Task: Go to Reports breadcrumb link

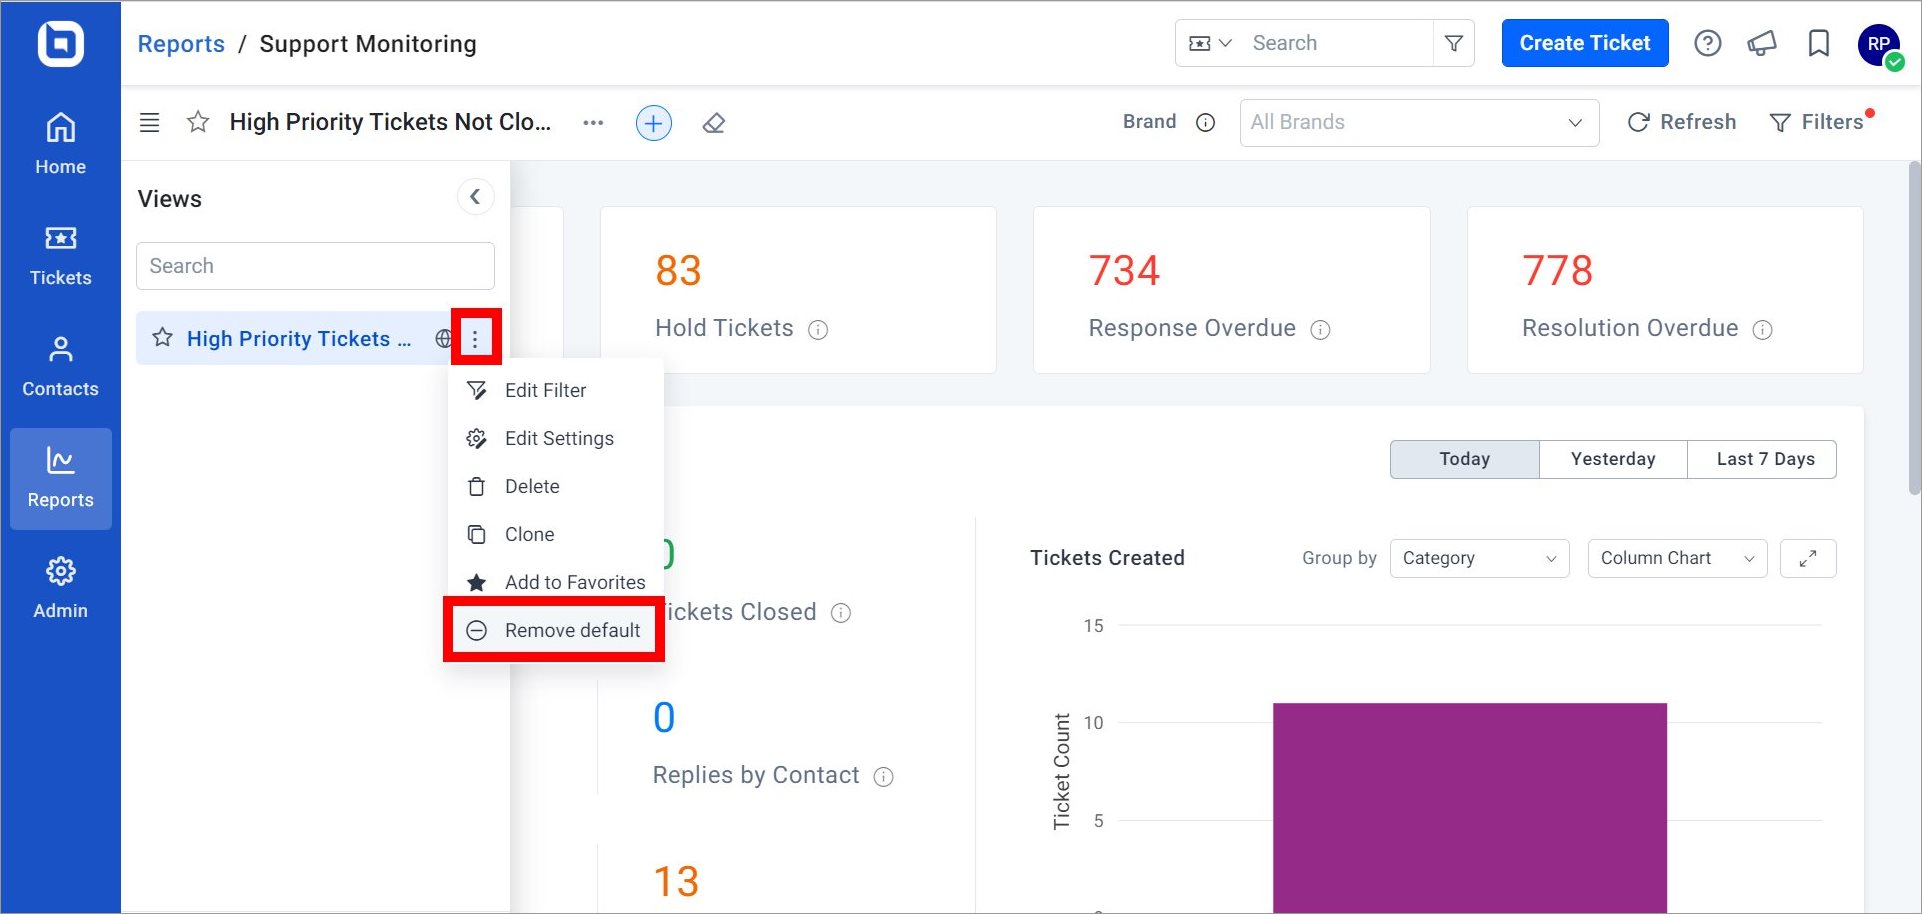Action: tap(181, 44)
